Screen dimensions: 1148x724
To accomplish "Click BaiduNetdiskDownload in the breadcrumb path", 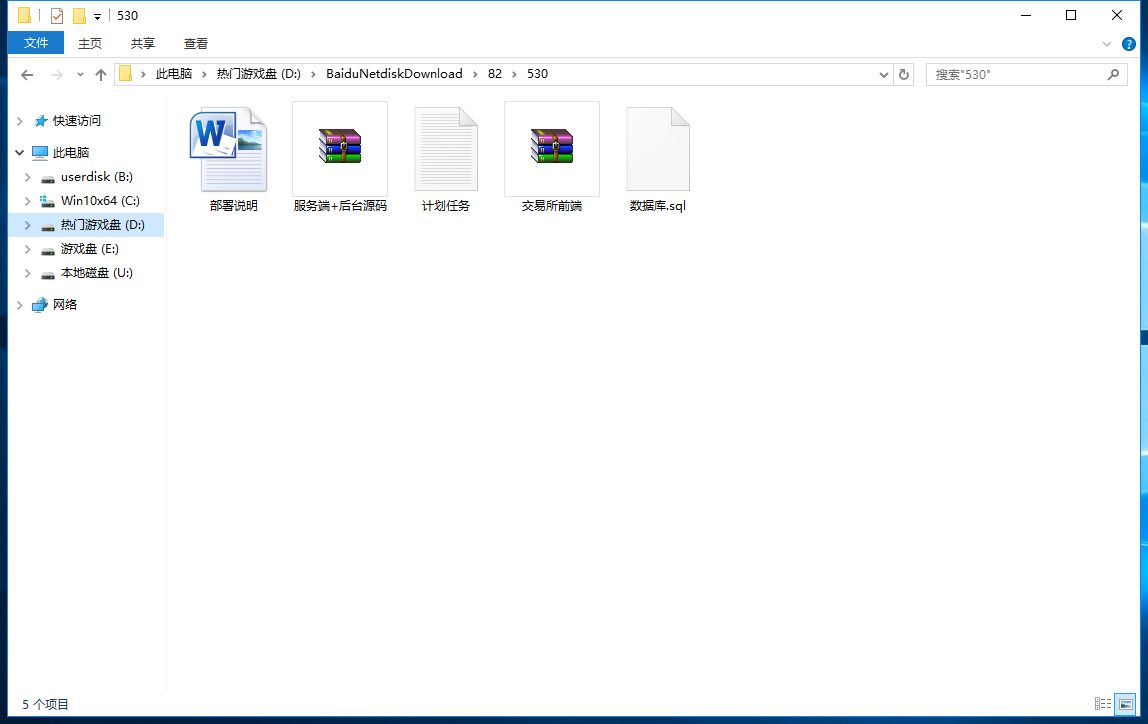I will pyautogui.click(x=394, y=74).
